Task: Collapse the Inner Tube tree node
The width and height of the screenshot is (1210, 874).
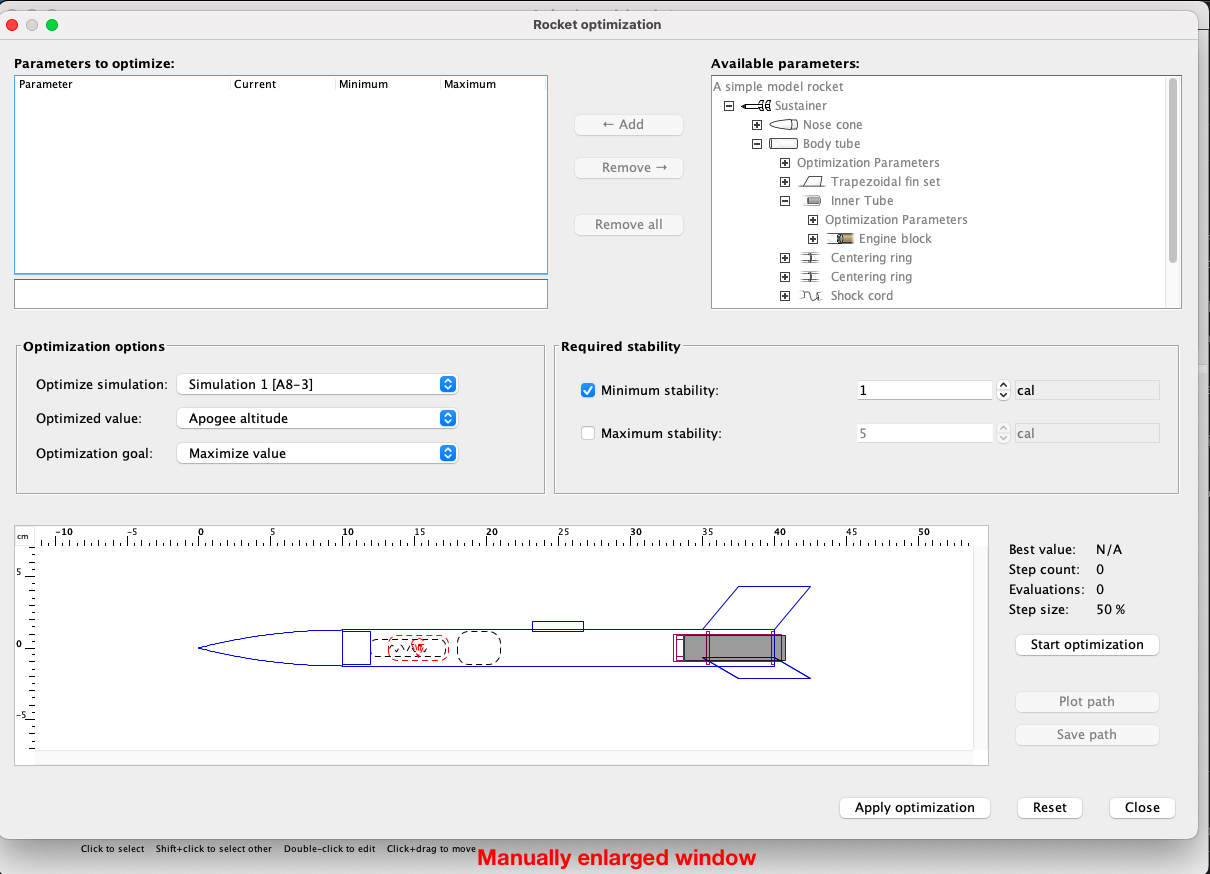Action: click(x=784, y=200)
